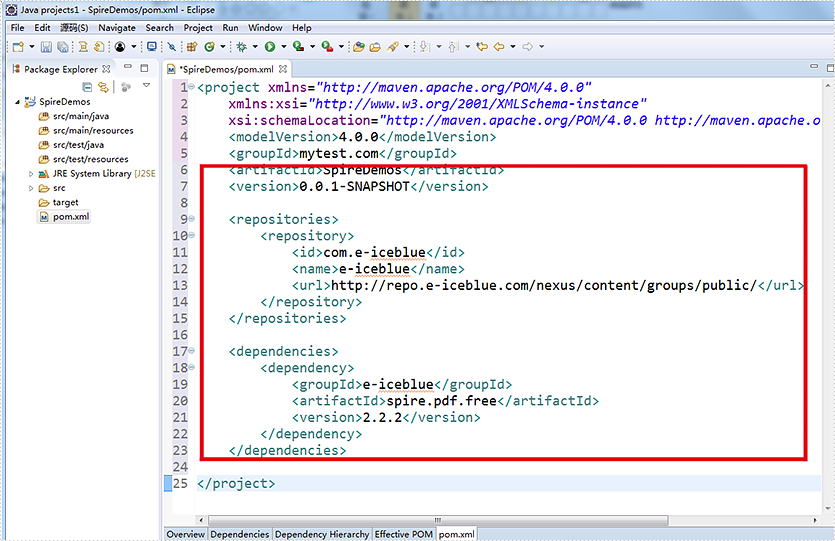Fold the dependency element at line 18
The height and width of the screenshot is (541, 835).
point(192,367)
